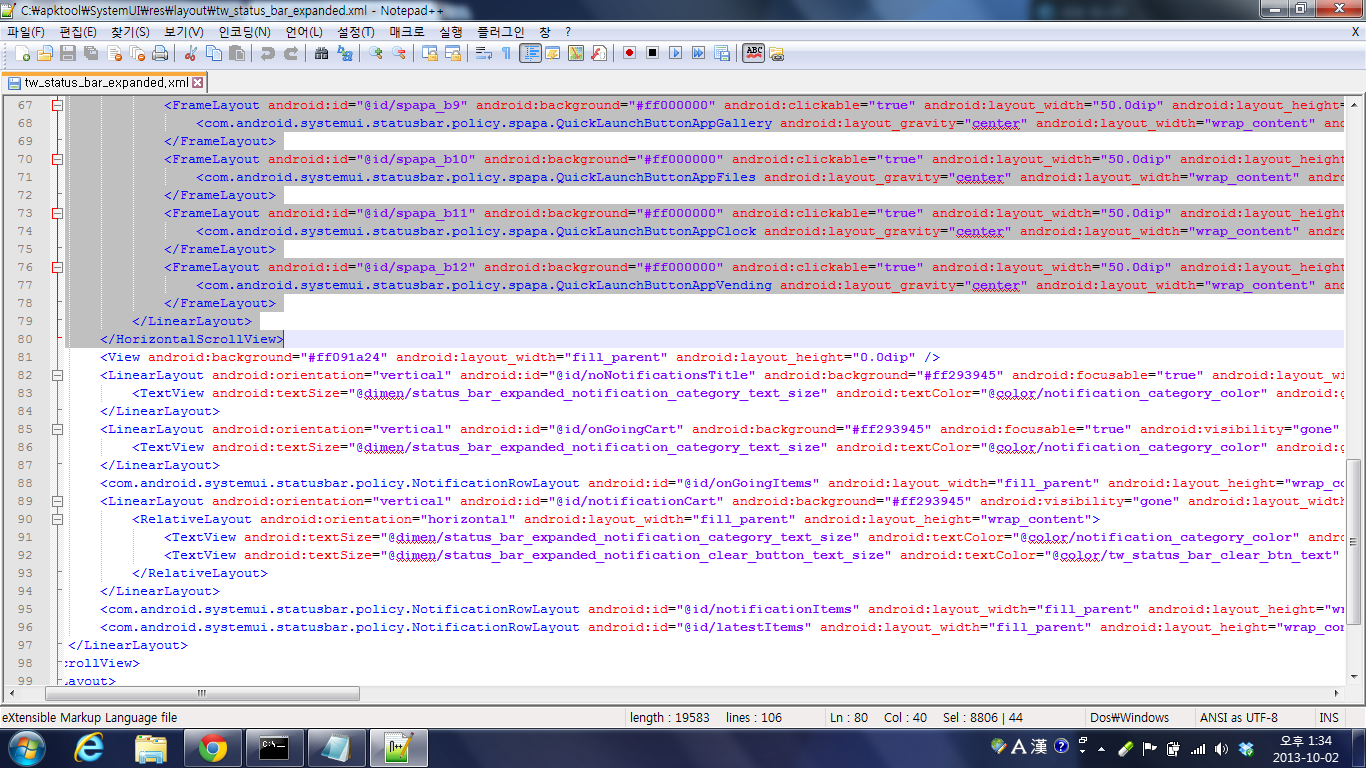Viewport: 1366px width, 768px height.
Task: Open the 플러그인 menu
Action: [500, 32]
